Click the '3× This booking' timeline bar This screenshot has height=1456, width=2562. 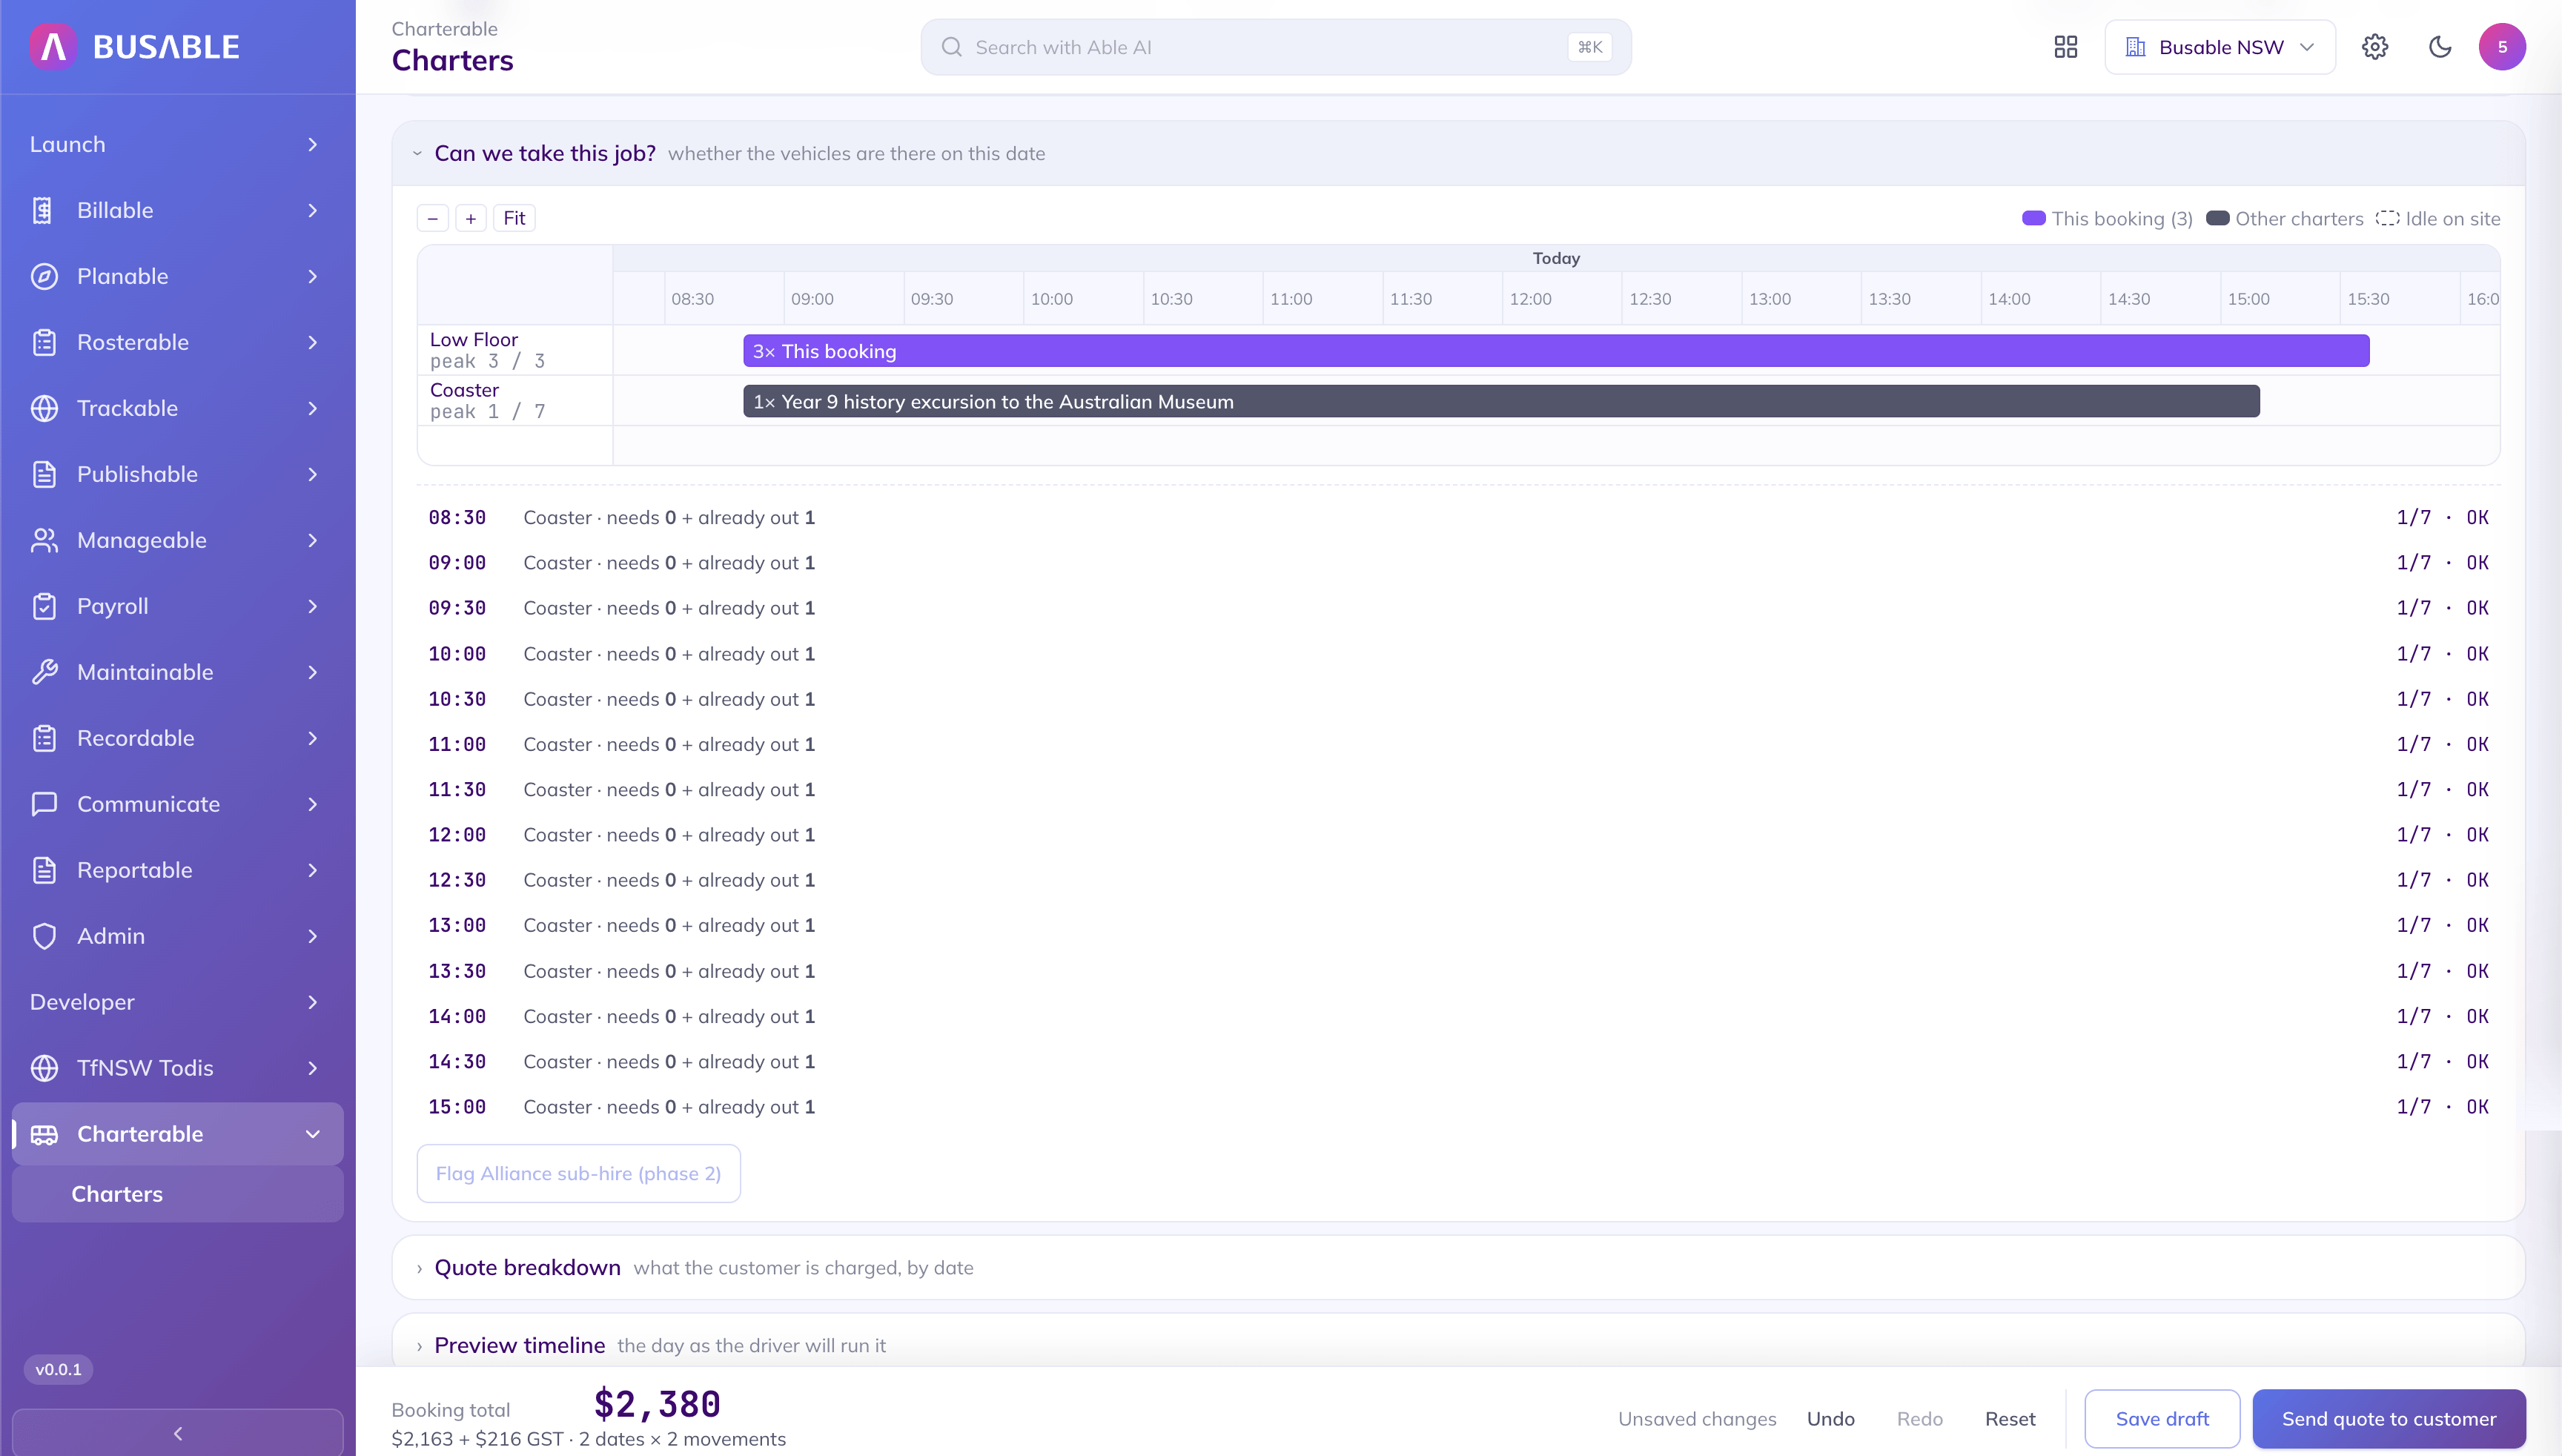click(1556, 351)
